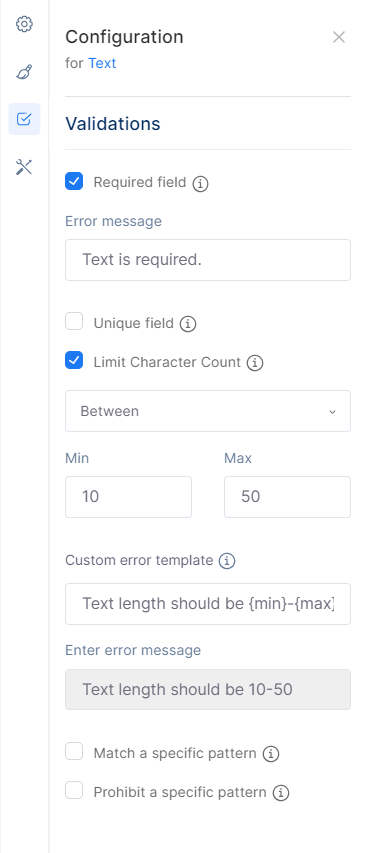Check the Match a specific pattern box

[x=74, y=751]
